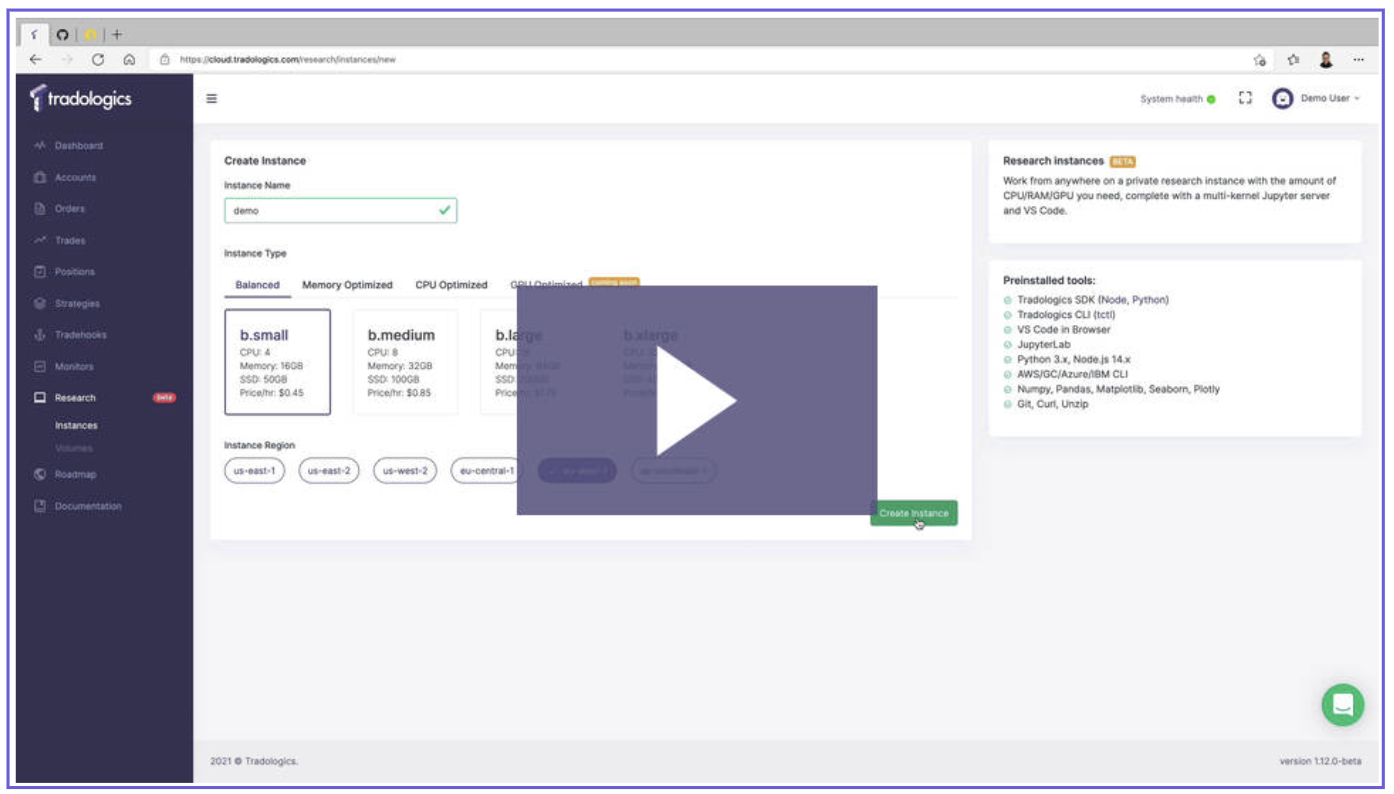Choose the us-west-2 region

(x=405, y=470)
